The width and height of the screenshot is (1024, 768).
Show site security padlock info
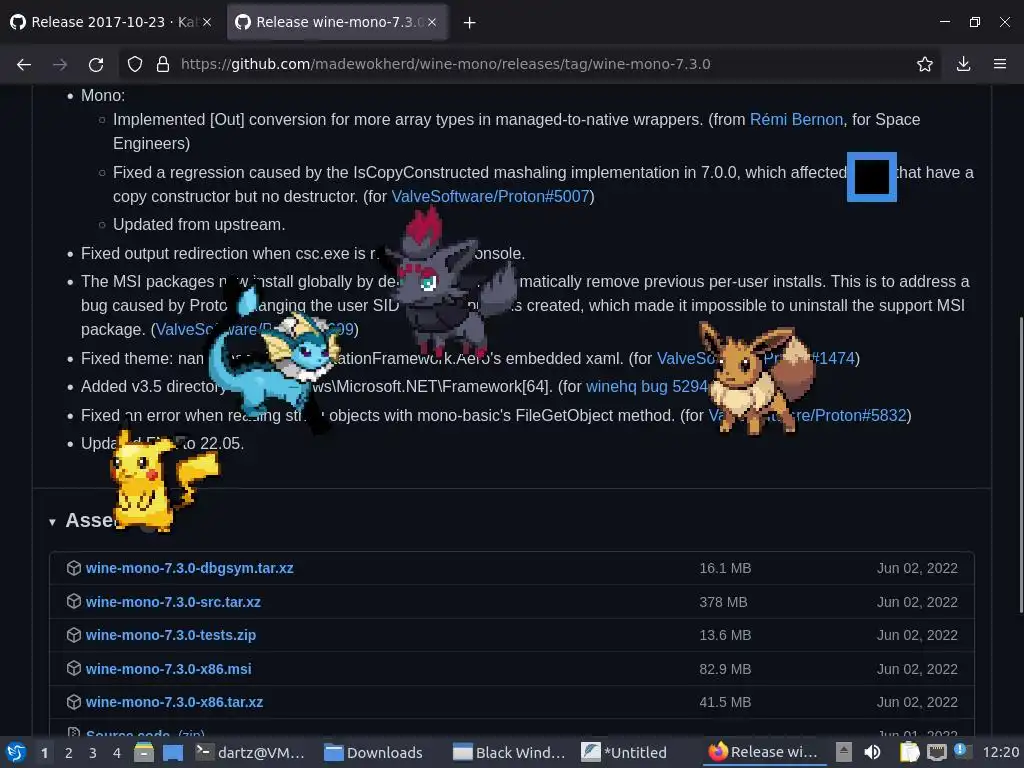(x=163, y=64)
